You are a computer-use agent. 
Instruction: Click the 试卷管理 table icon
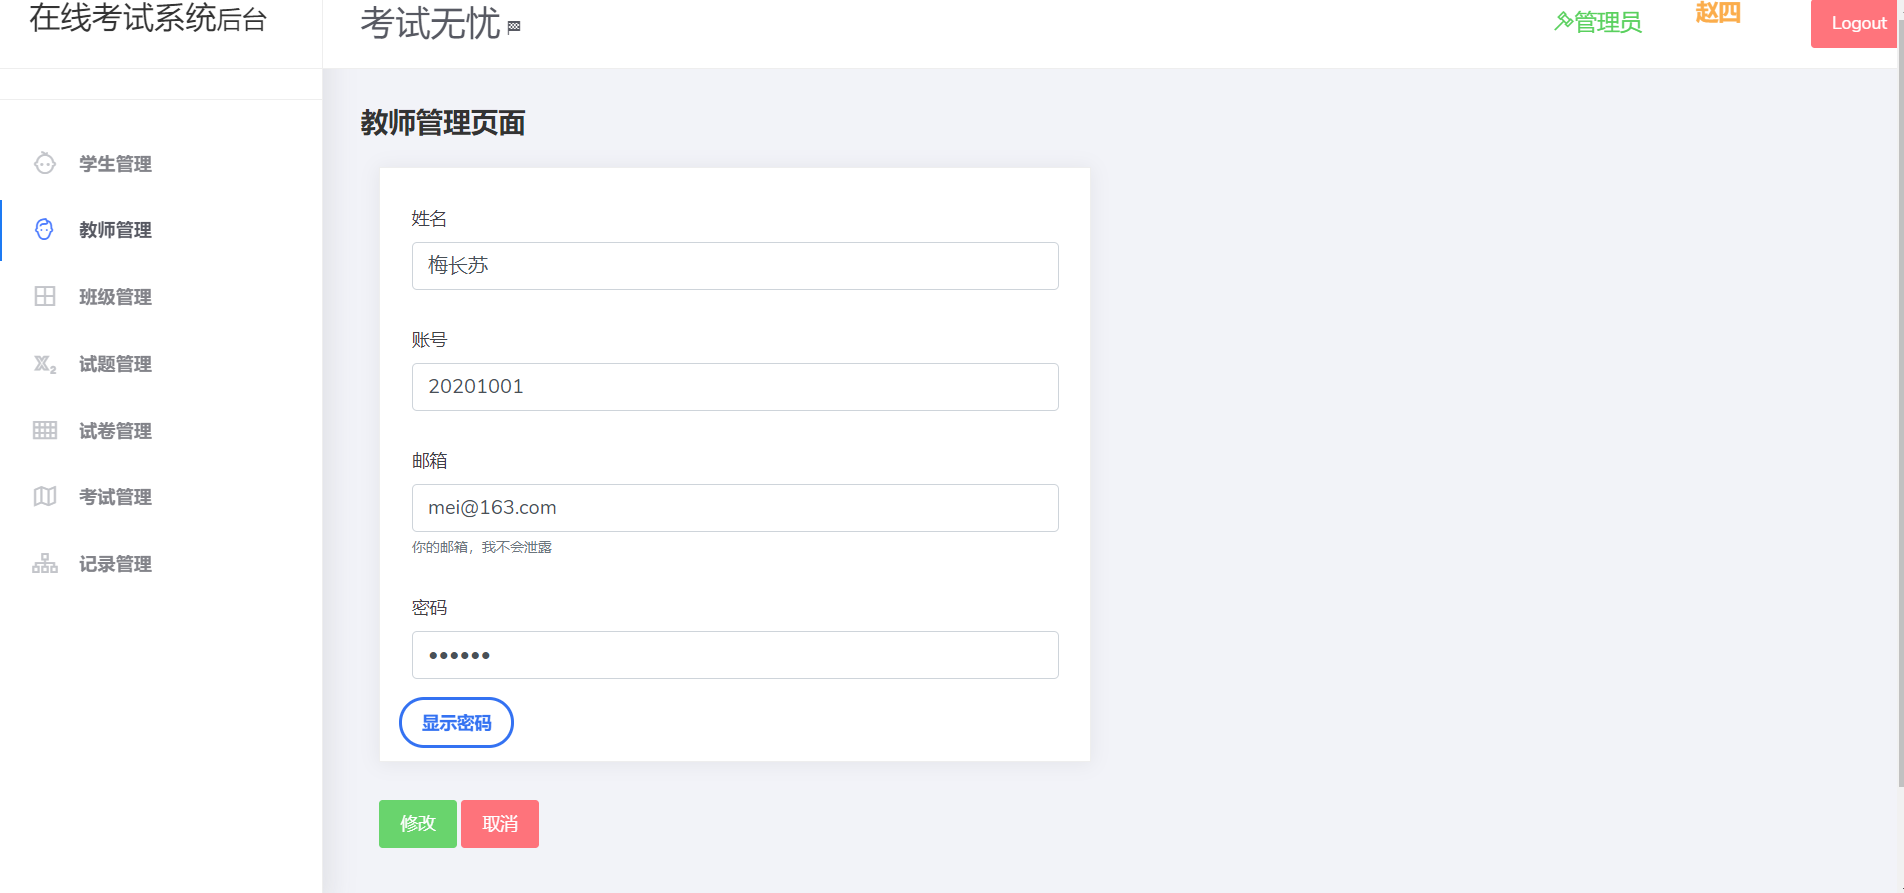45,430
